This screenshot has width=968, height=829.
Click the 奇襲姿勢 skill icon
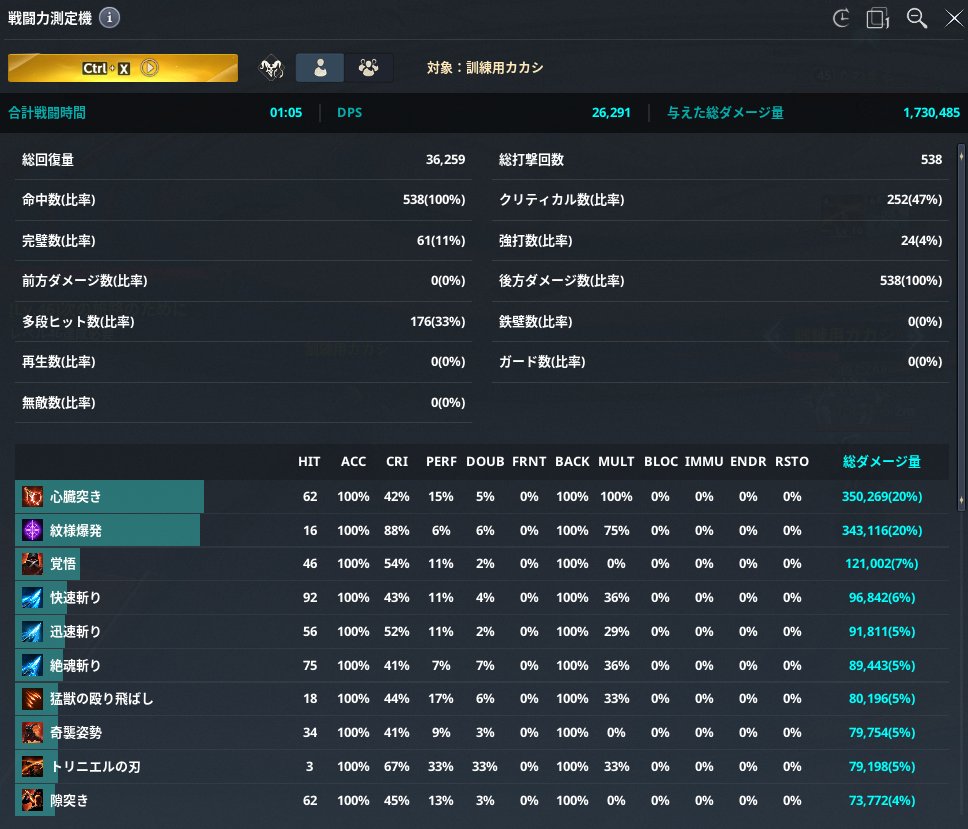point(32,733)
